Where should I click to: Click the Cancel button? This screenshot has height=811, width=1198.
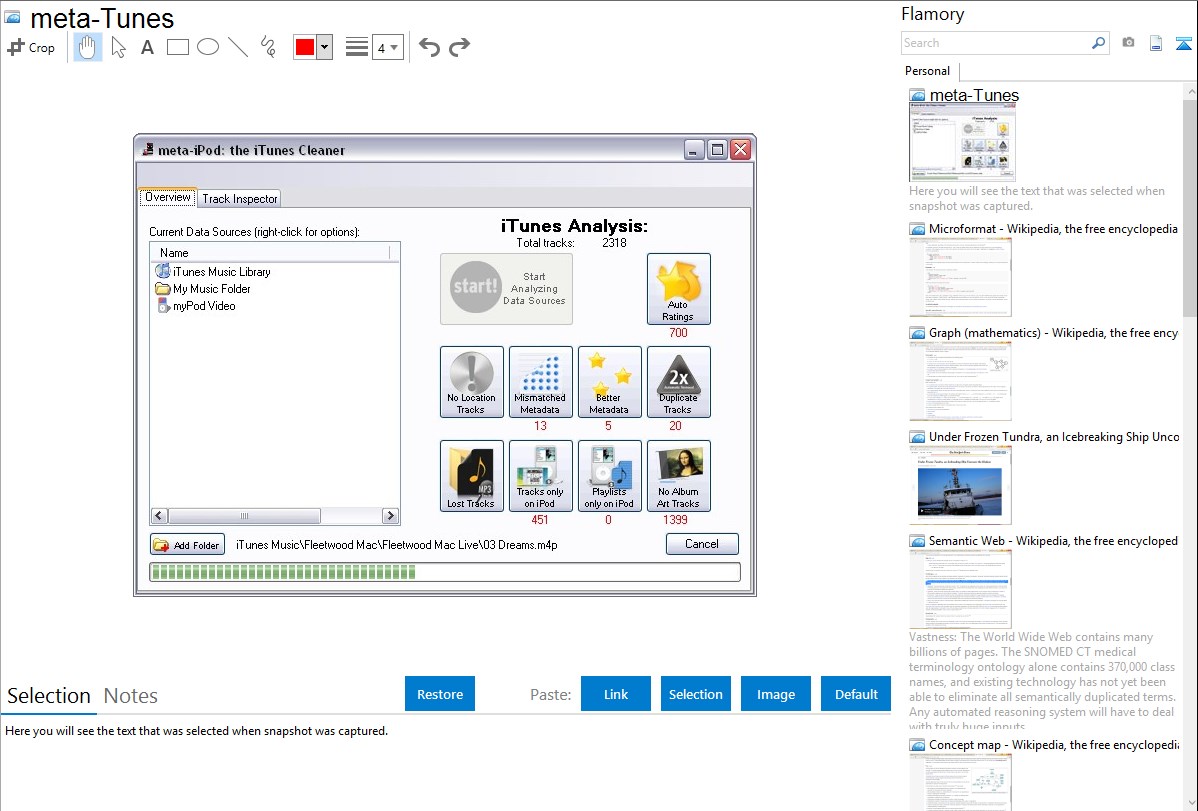(702, 544)
